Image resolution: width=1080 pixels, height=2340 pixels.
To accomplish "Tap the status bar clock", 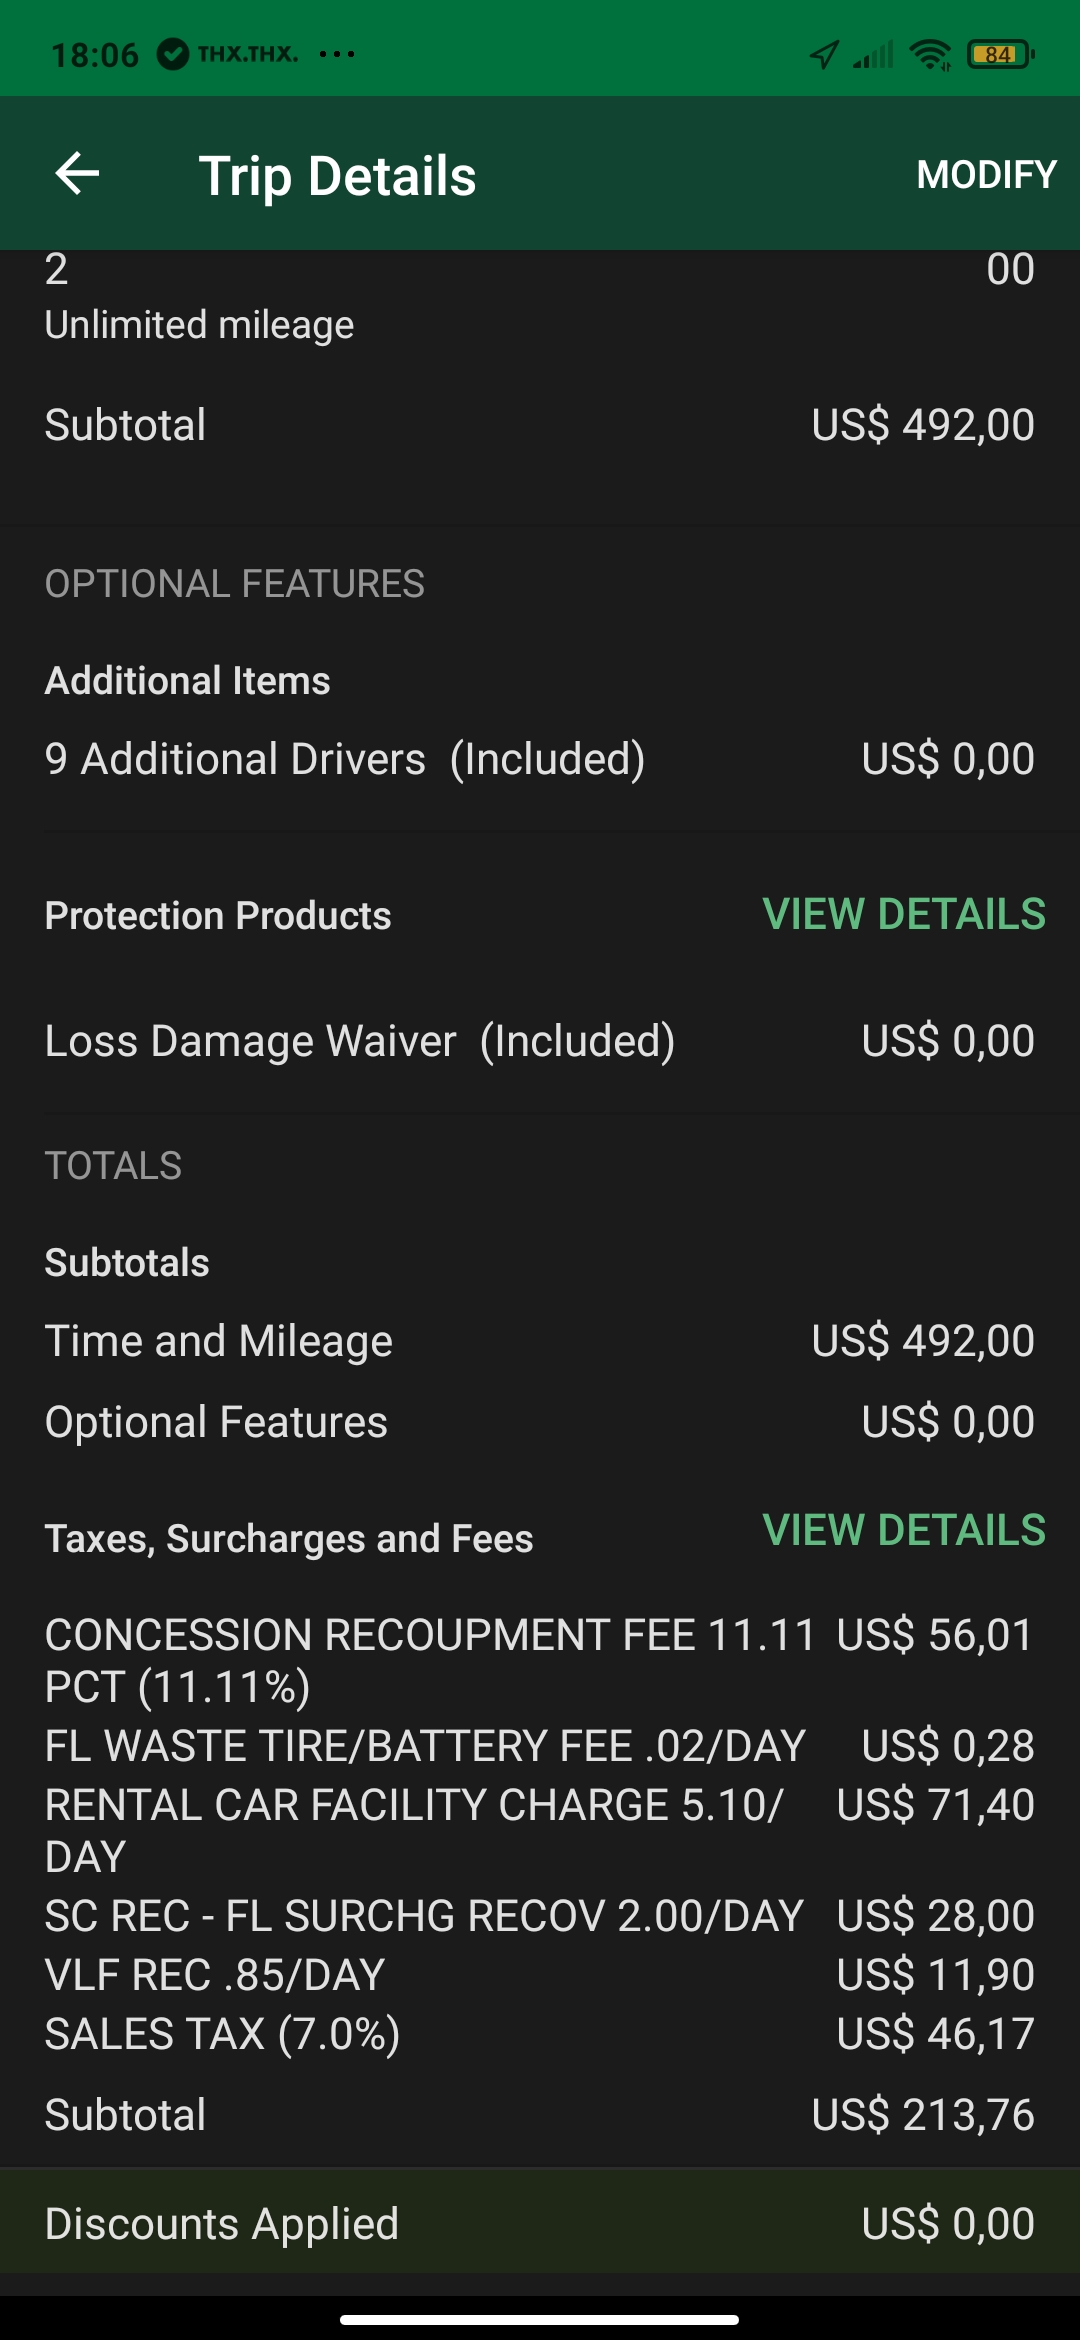I will click(x=95, y=55).
